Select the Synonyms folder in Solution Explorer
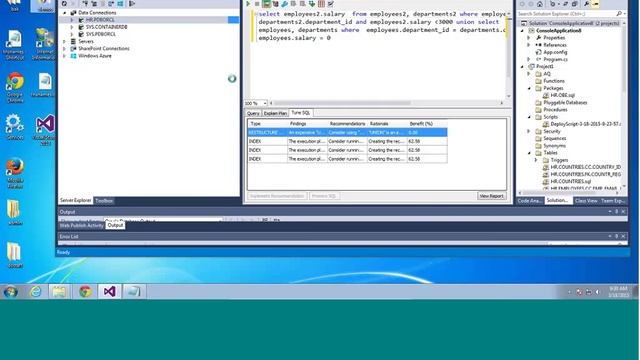Viewport: 640px width, 360px height. 554,146
